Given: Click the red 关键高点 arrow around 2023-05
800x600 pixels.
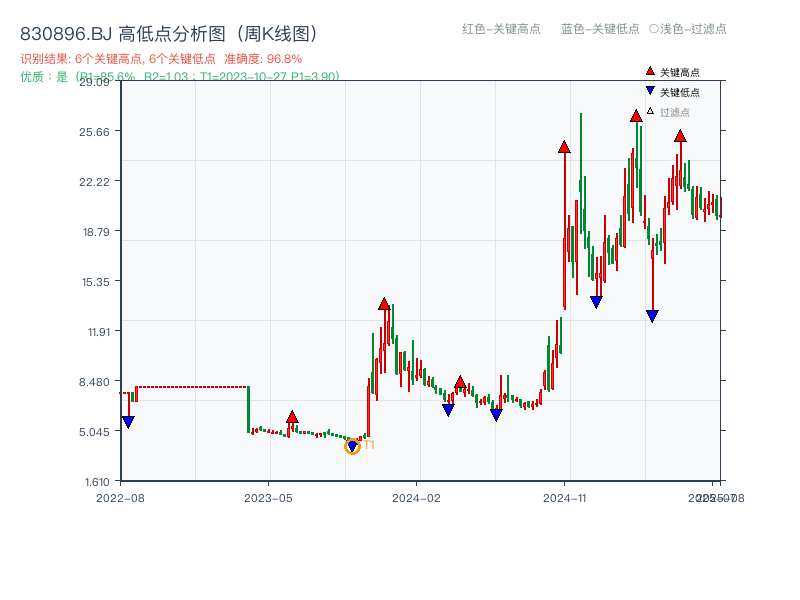Looking at the screenshot, I should (292, 414).
